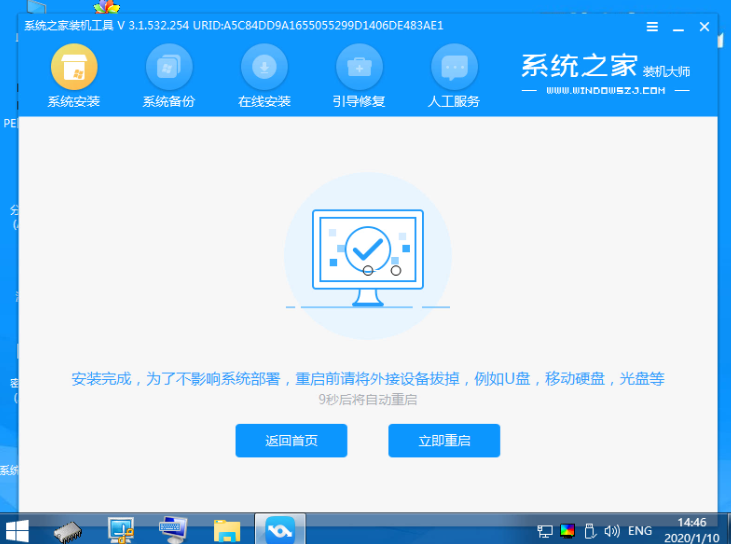
Task: Open the Windows Start menu
Action: pos(17,529)
